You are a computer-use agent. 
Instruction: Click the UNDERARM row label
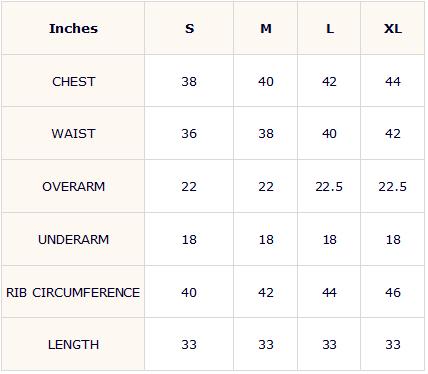click(73, 240)
